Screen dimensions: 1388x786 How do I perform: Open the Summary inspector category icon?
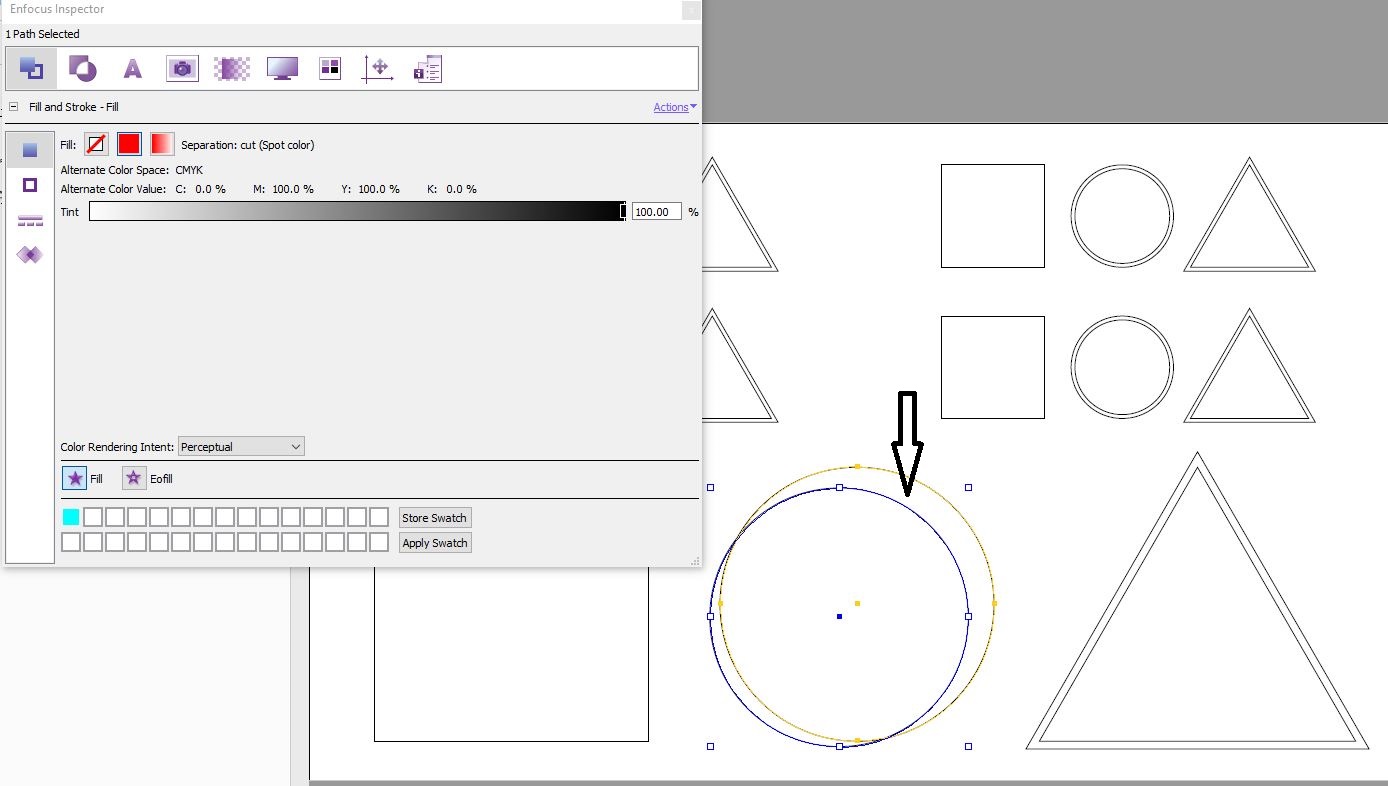tap(428, 68)
